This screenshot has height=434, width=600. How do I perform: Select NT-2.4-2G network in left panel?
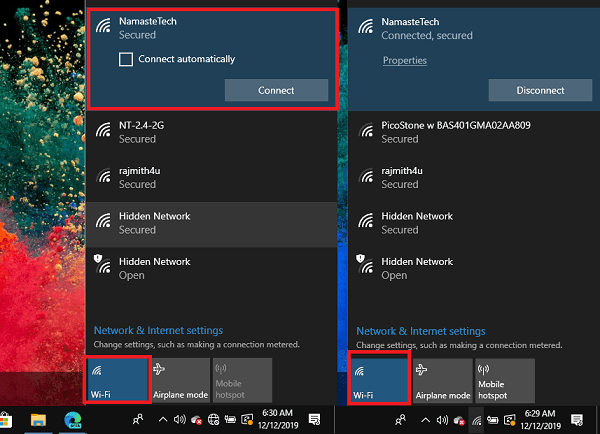[x=212, y=132]
